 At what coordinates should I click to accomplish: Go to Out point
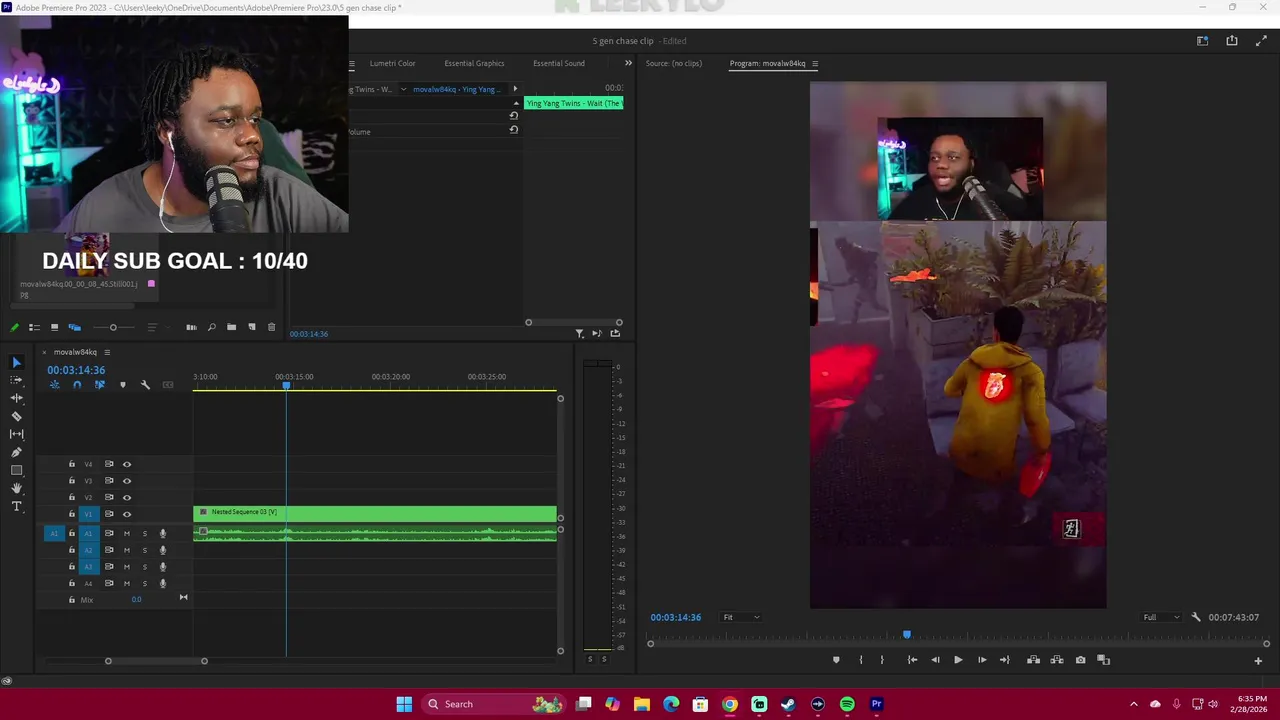click(x=1005, y=660)
